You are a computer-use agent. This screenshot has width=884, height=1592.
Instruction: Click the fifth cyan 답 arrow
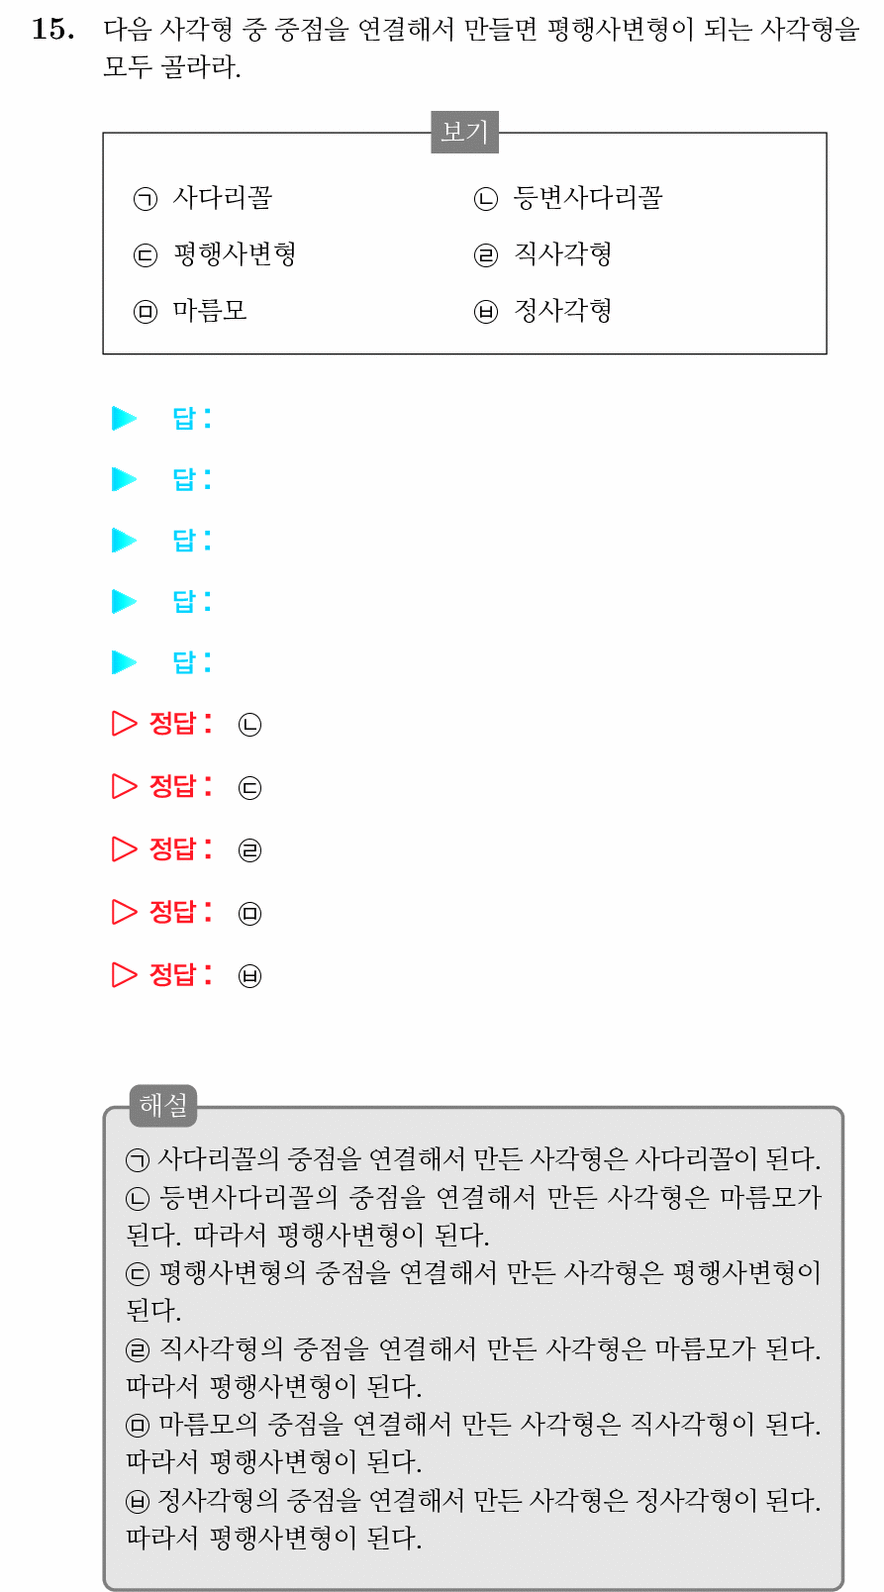(124, 662)
